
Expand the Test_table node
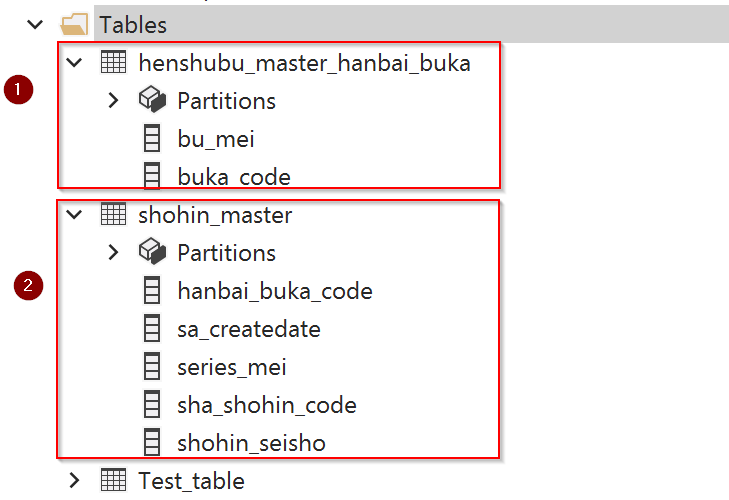[x=75, y=481]
